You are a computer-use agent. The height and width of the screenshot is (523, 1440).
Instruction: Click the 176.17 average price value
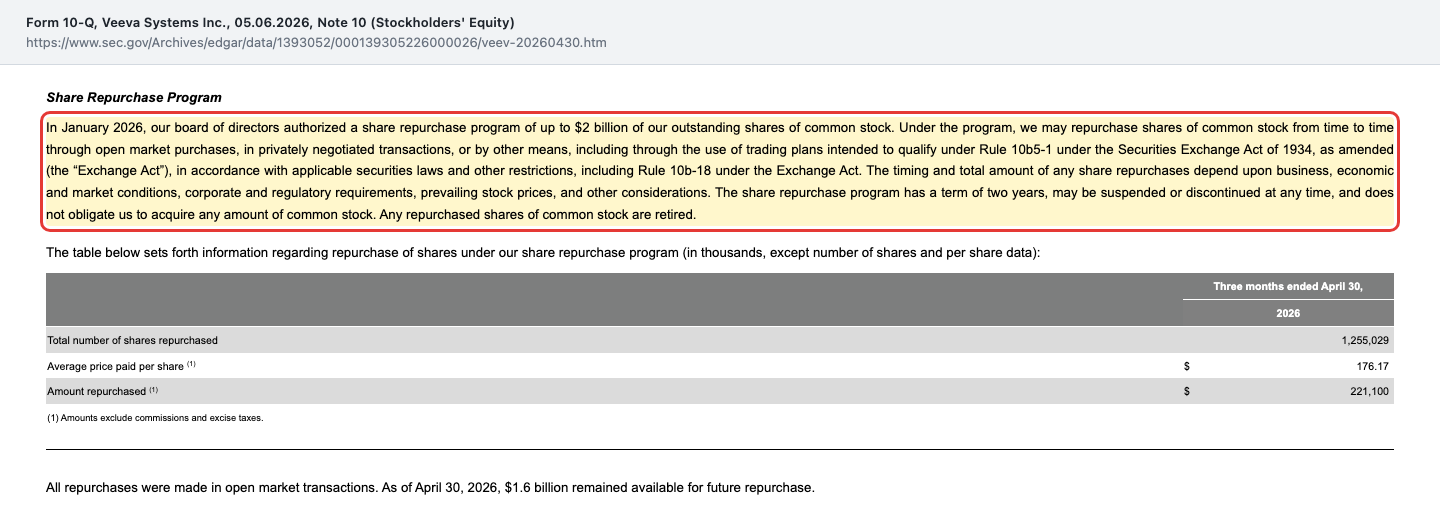[1374, 366]
